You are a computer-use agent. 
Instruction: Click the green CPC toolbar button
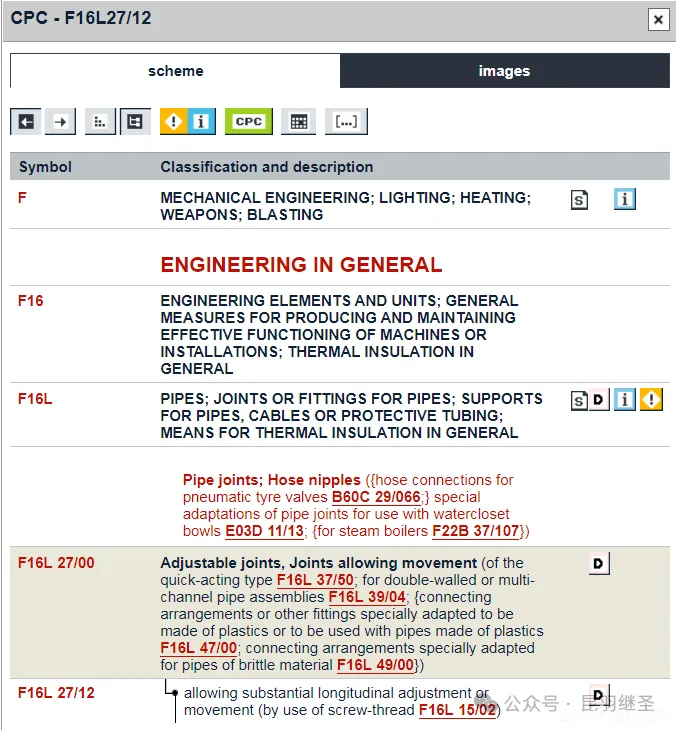click(x=248, y=122)
